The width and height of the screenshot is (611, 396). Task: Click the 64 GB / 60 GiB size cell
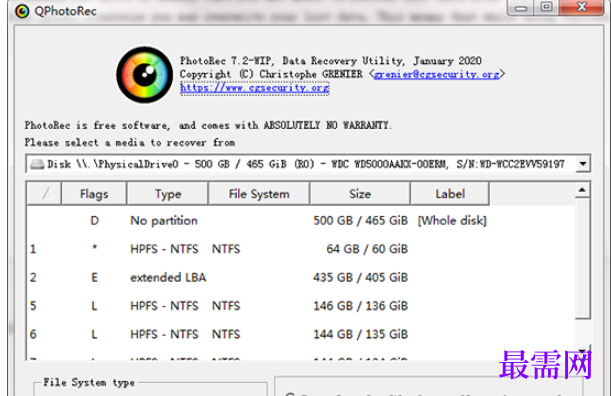click(x=367, y=249)
